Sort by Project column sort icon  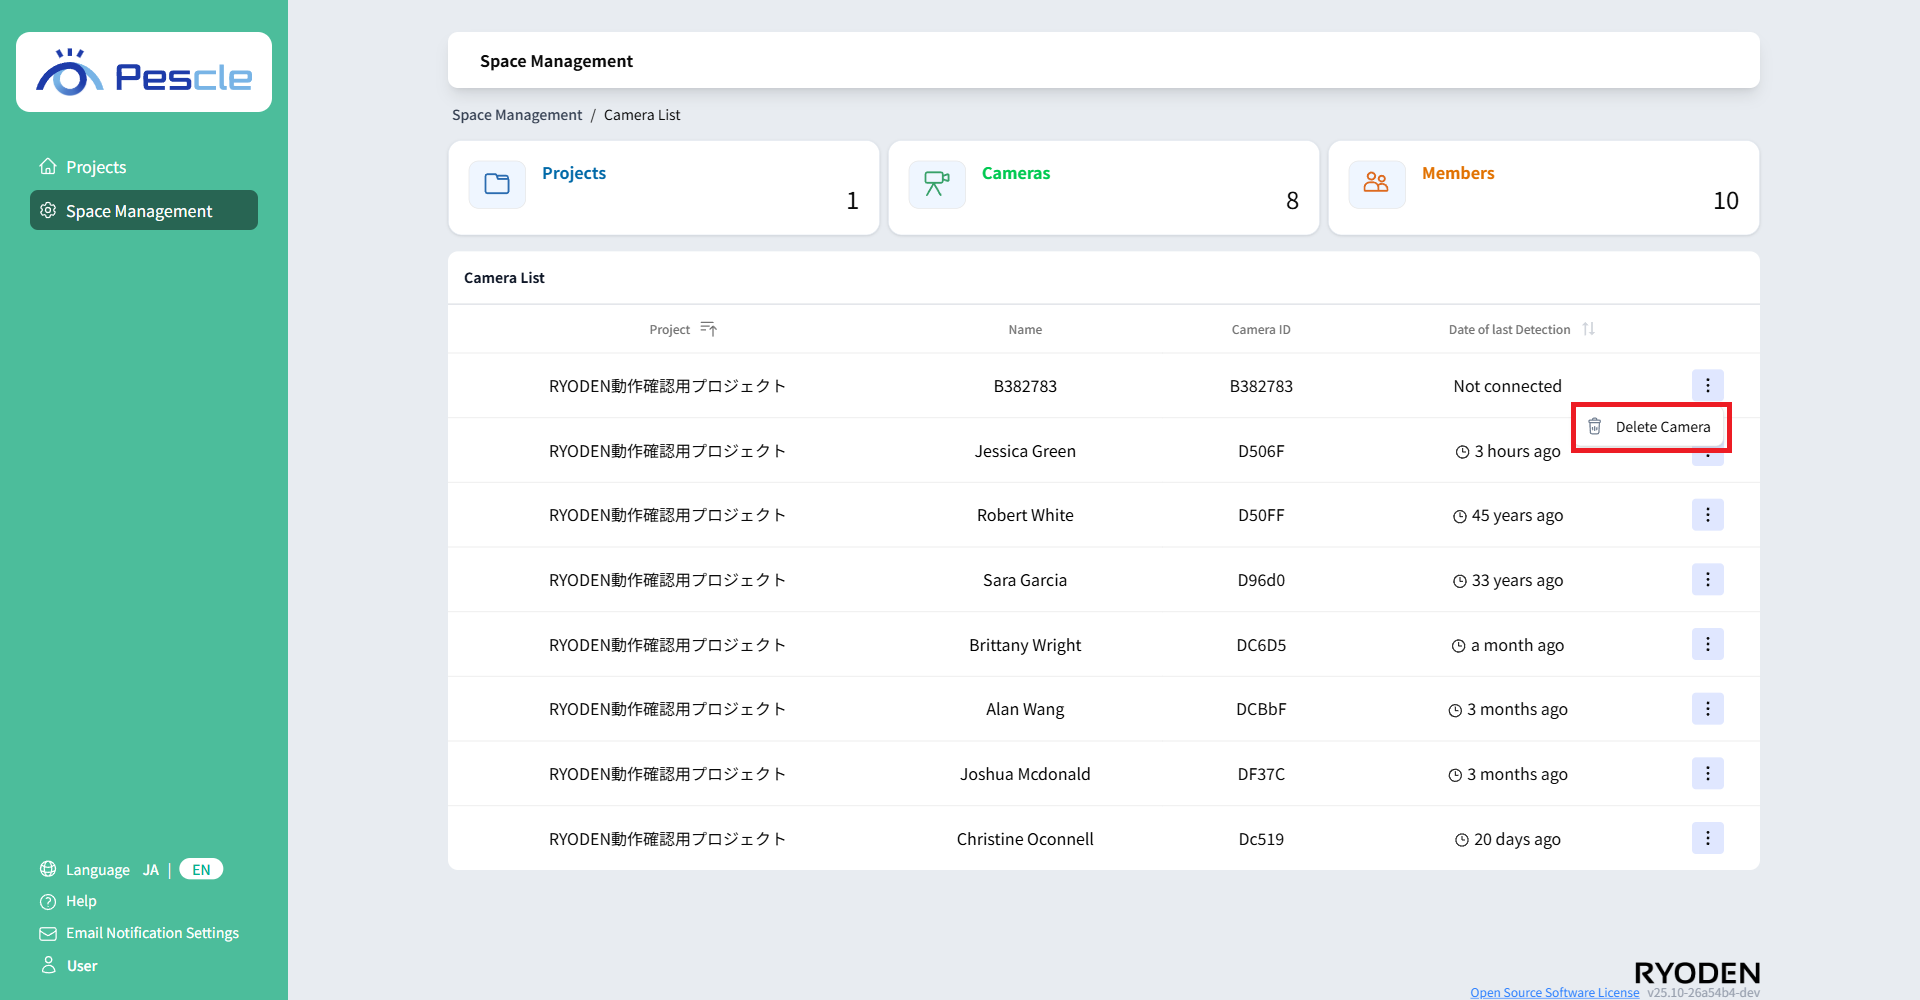[x=708, y=329]
